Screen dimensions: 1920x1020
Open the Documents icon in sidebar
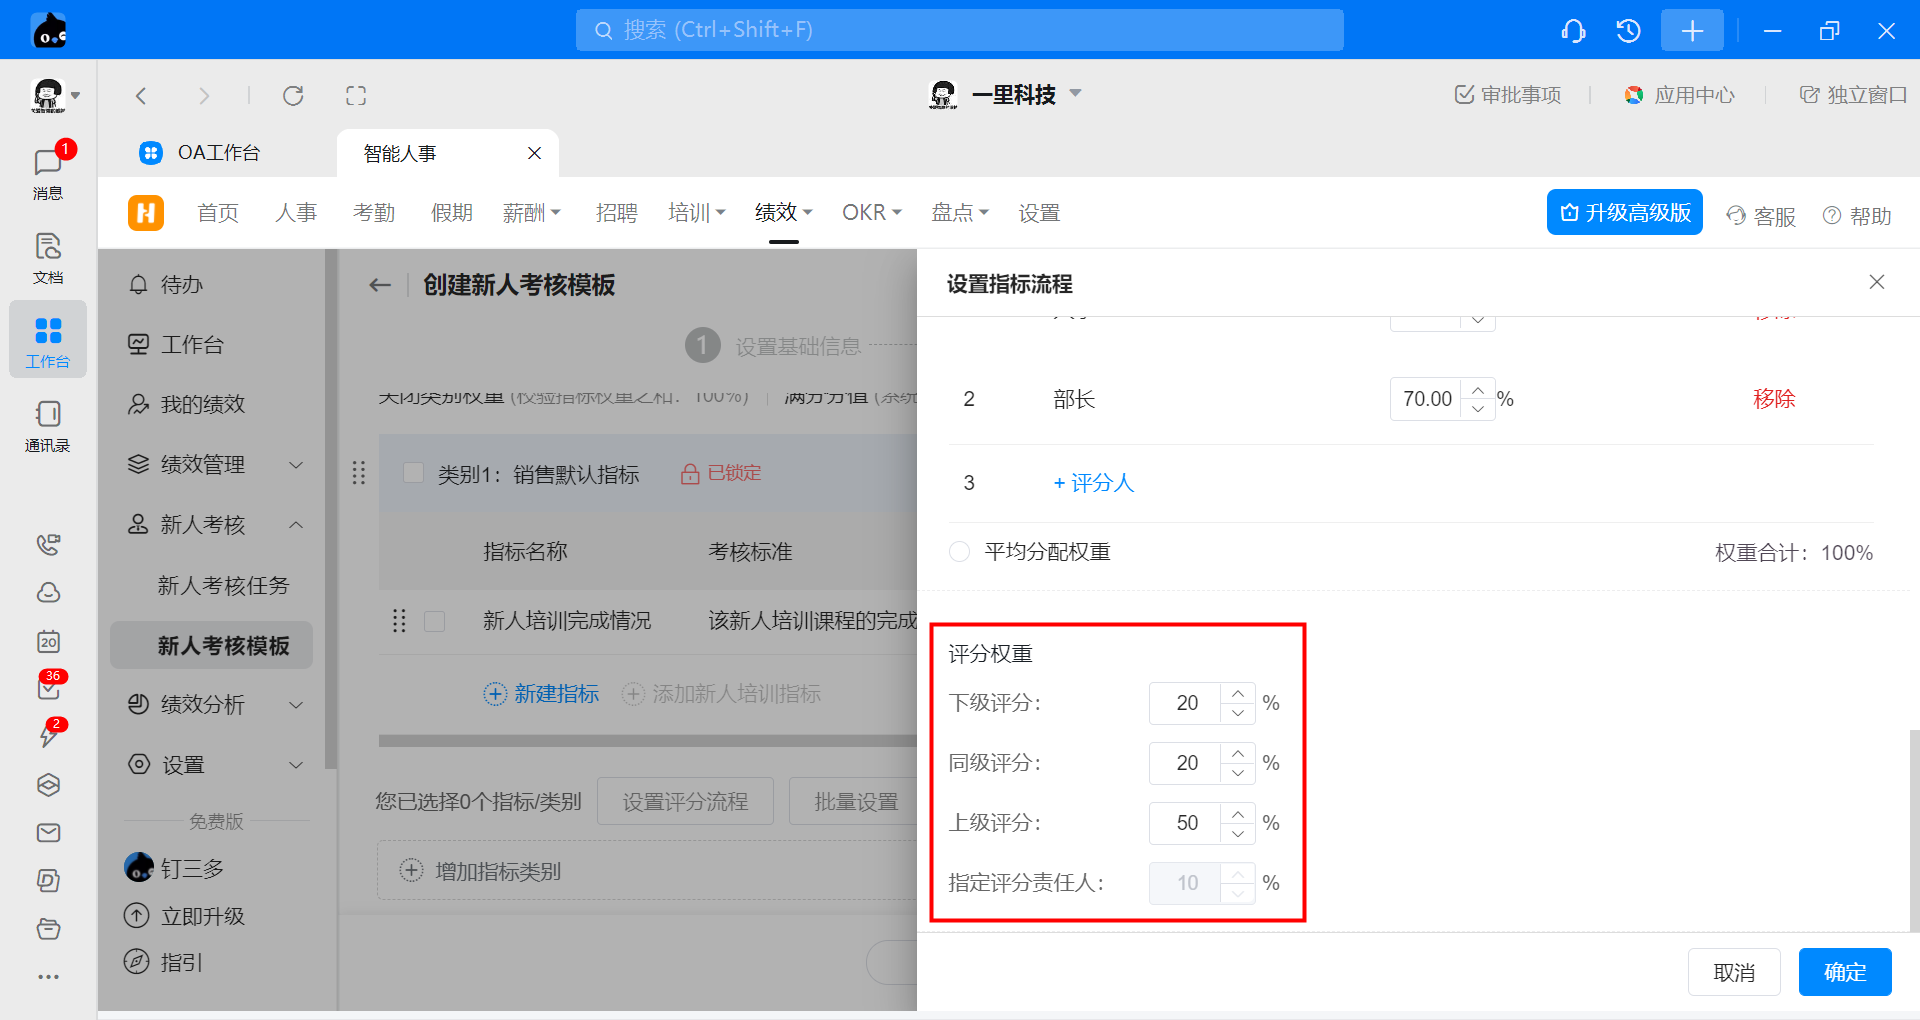[x=47, y=256]
